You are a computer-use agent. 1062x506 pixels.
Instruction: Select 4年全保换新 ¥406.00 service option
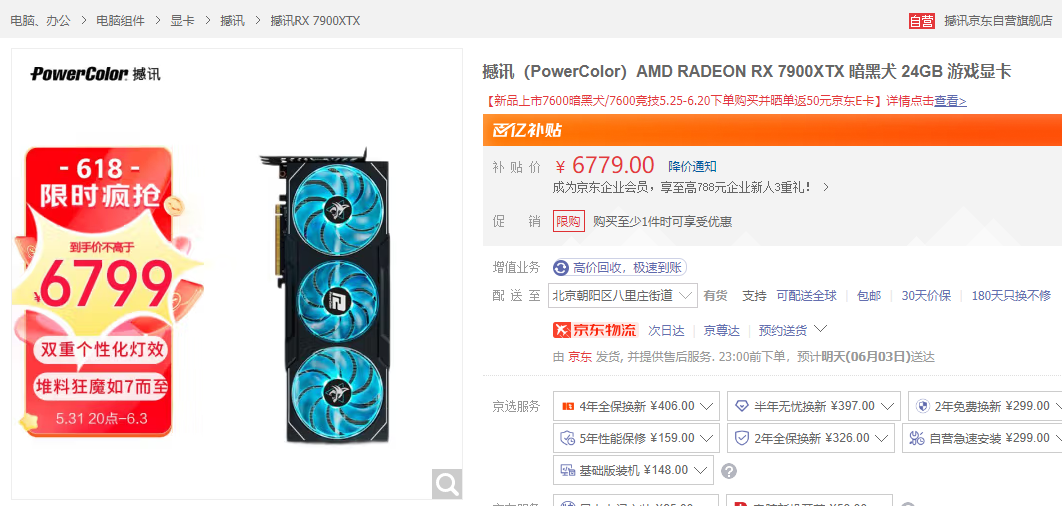click(636, 406)
